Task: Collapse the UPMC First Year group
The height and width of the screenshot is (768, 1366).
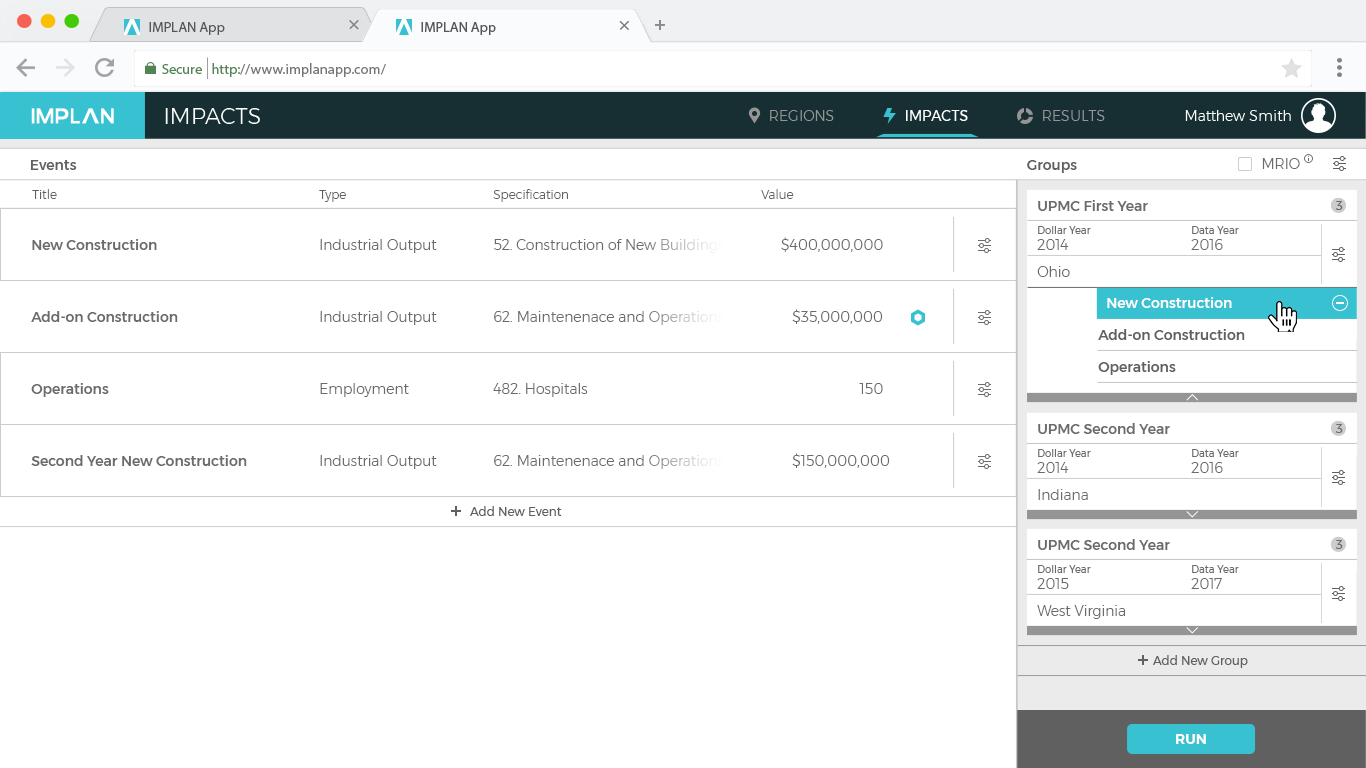Action: 1192,398
